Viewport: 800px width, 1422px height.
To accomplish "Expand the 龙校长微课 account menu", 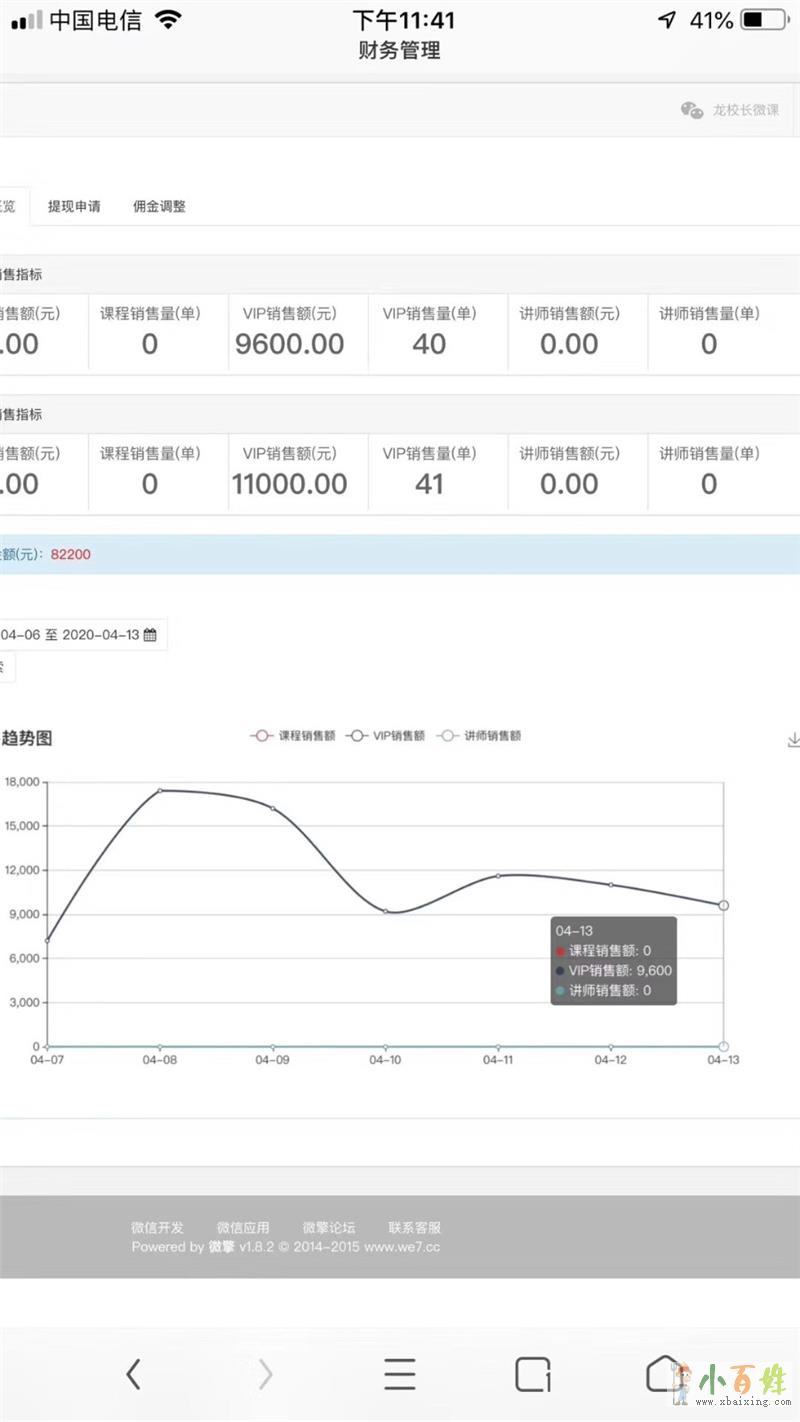I will (x=745, y=111).
